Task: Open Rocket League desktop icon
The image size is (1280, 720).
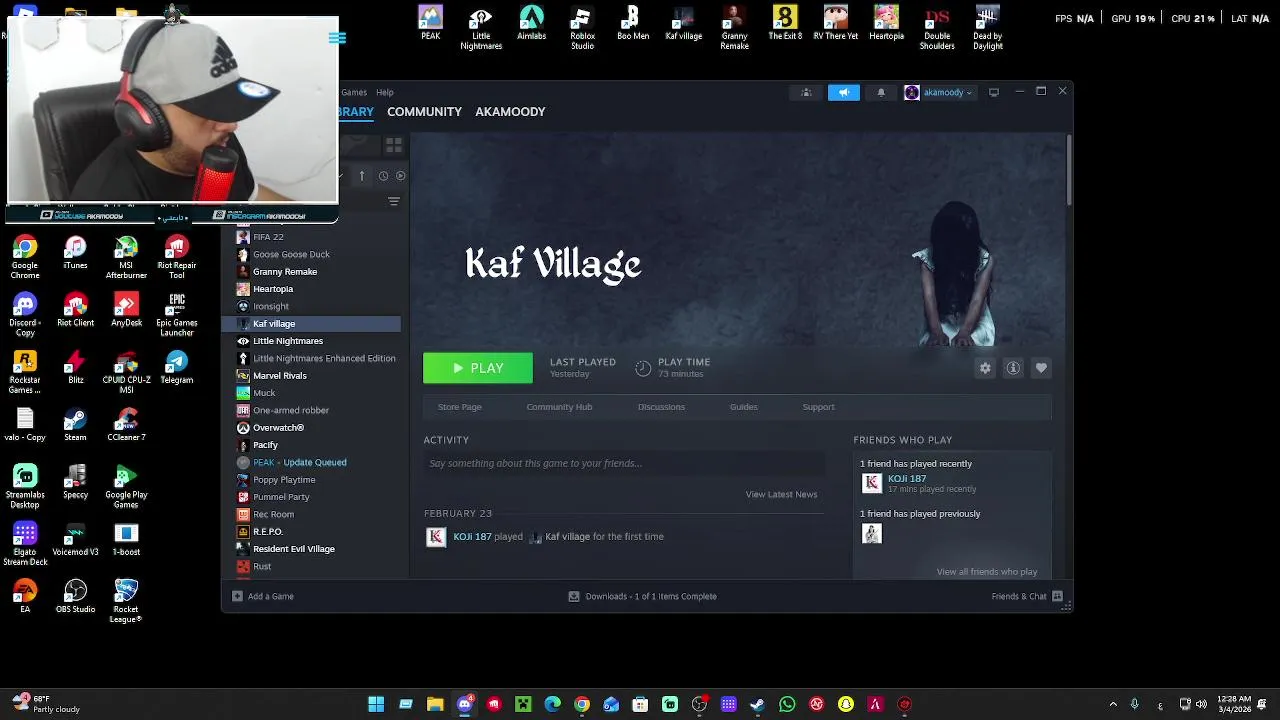Action: tap(126, 601)
